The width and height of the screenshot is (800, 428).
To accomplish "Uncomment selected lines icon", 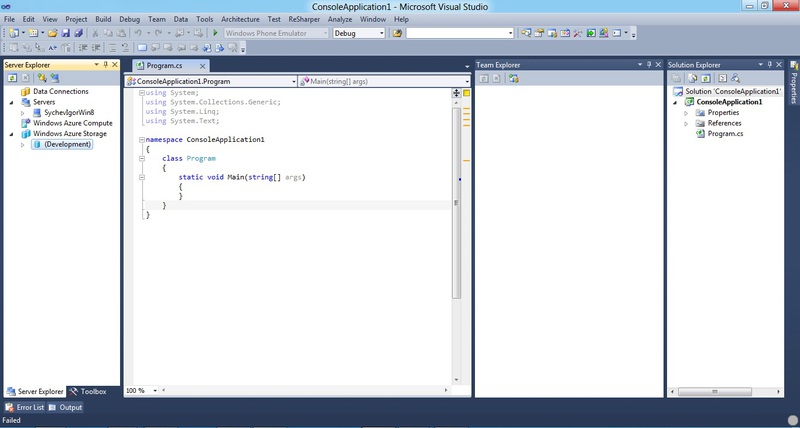I will coord(124,47).
